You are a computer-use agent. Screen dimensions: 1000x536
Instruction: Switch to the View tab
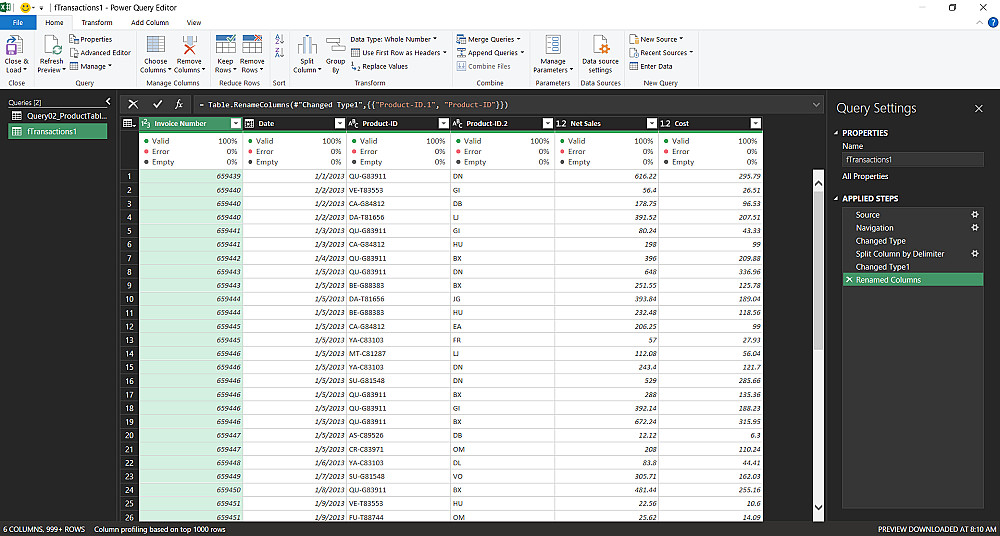point(194,22)
